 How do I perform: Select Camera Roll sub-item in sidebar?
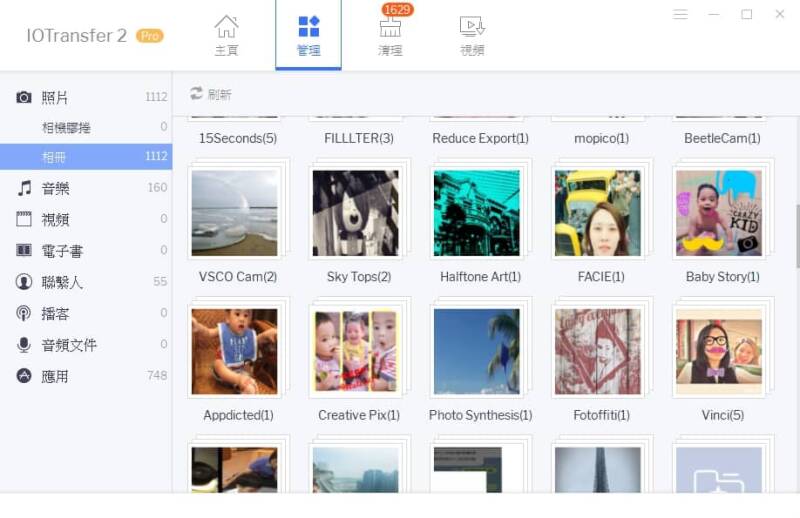coord(86,127)
